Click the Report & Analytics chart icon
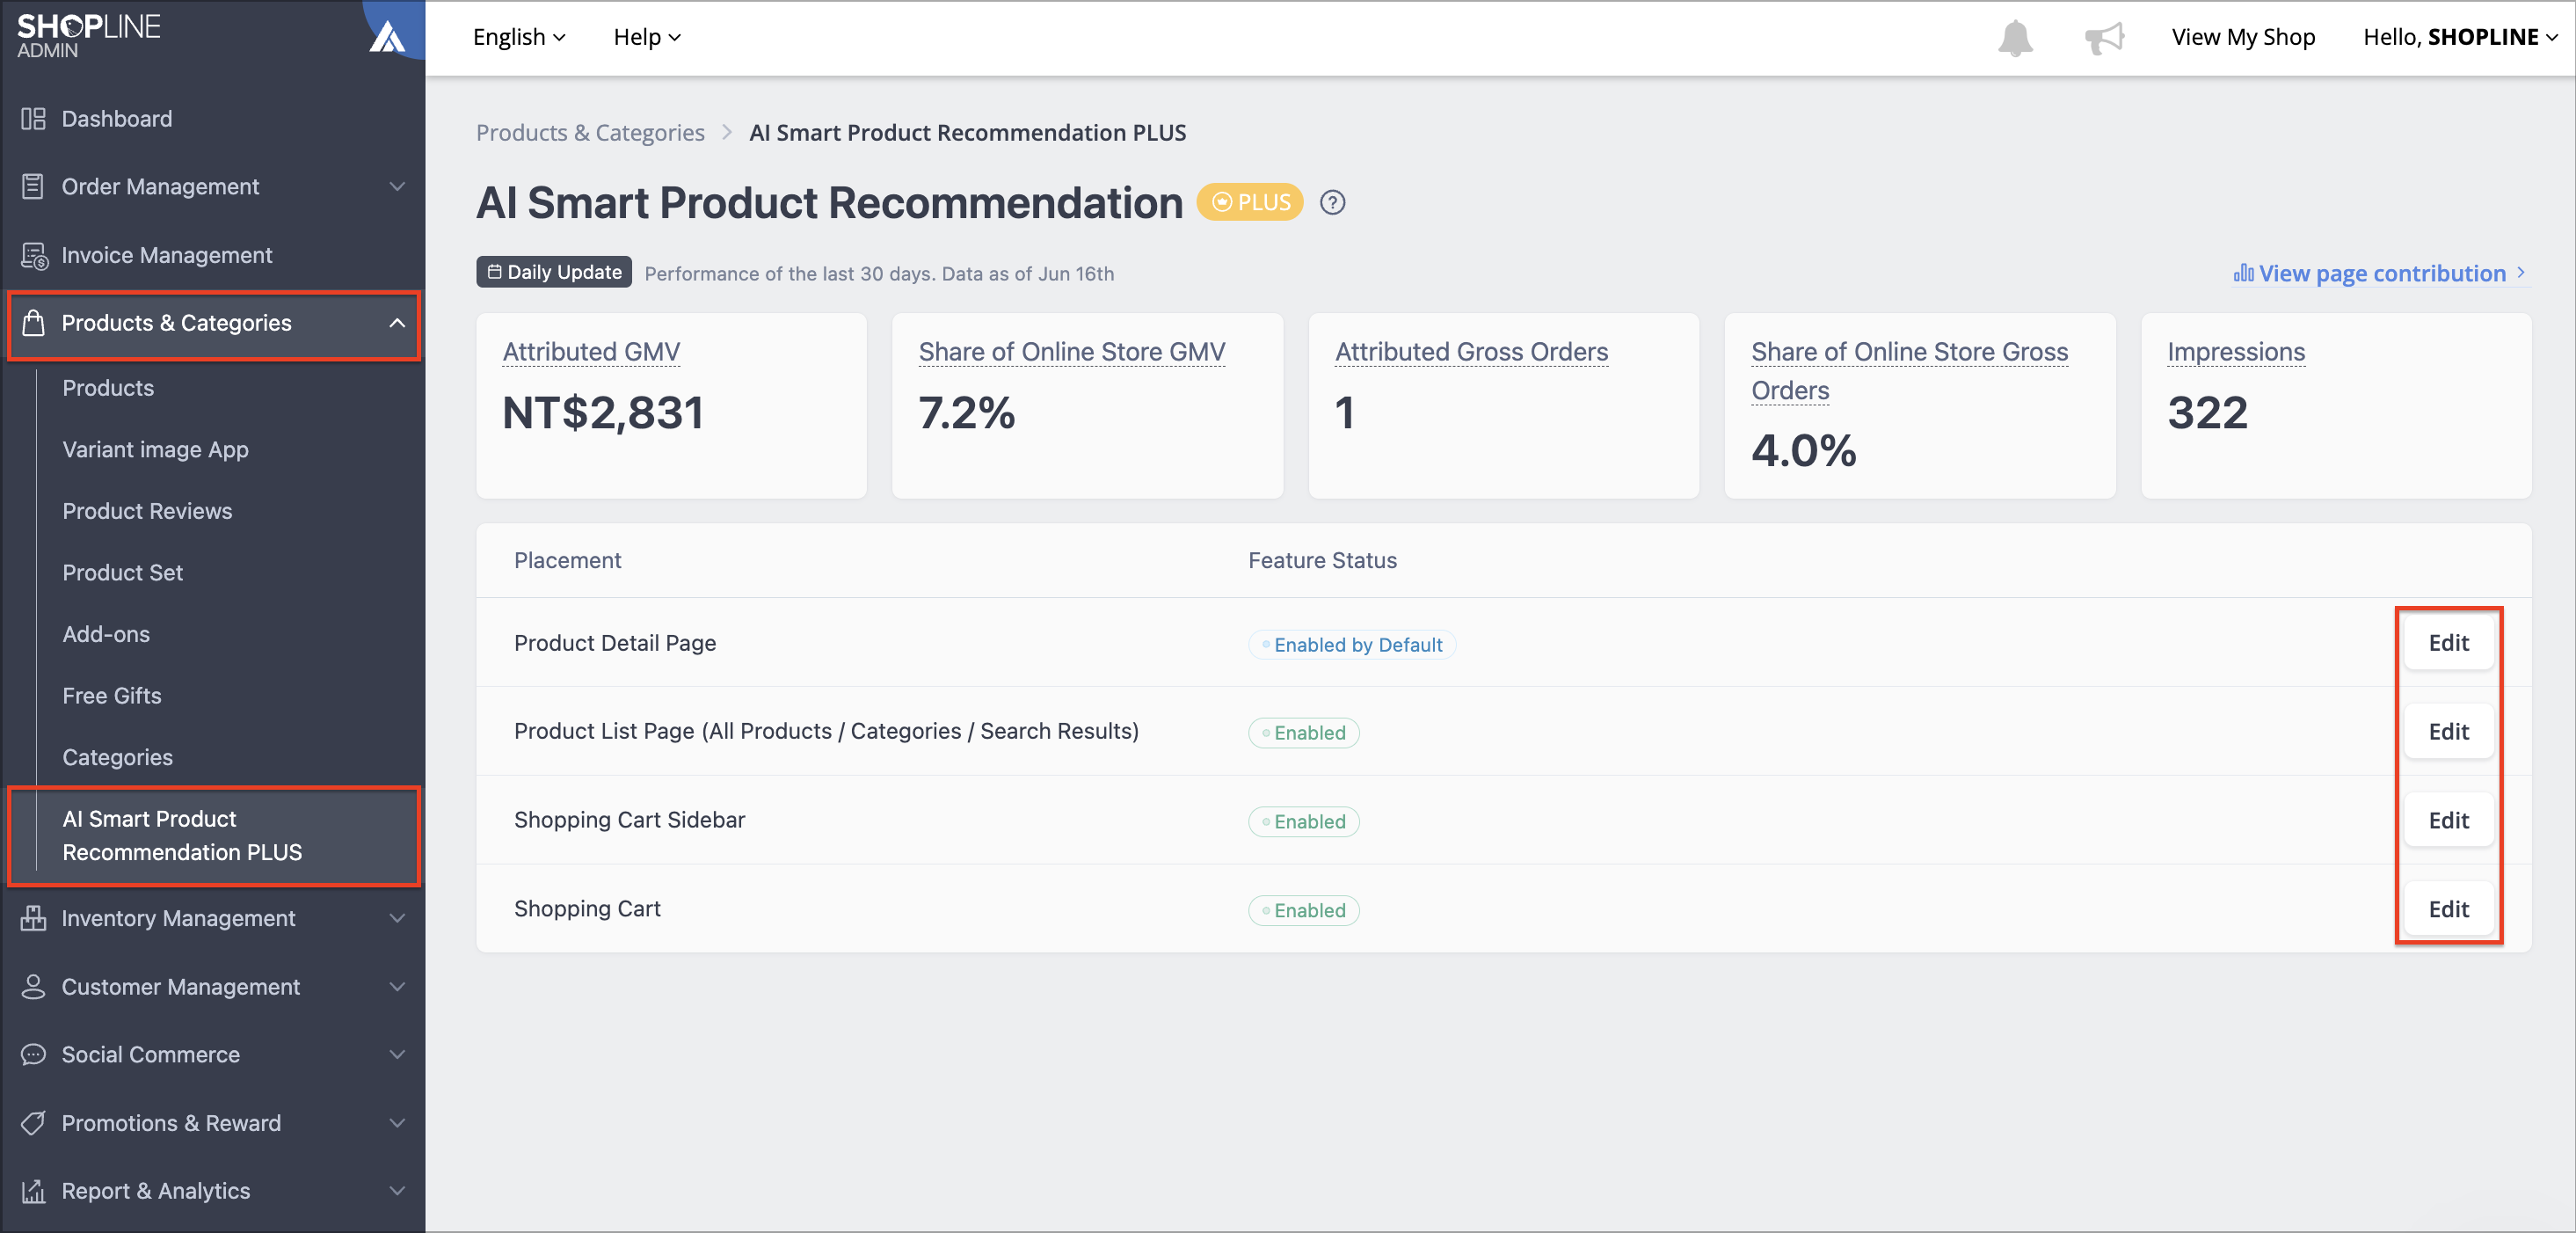Image resolution: width=2576 pixels, height=1233 pixels. pos(33,1191)
